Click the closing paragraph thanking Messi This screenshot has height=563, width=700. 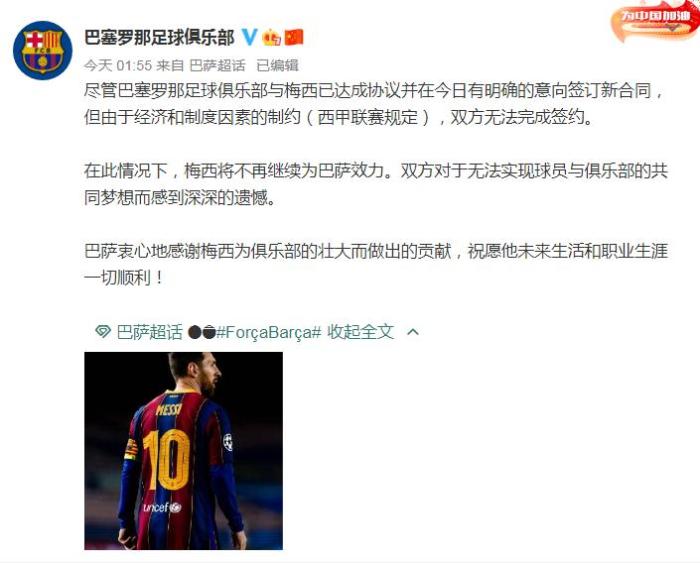click(x=375, y=264)
